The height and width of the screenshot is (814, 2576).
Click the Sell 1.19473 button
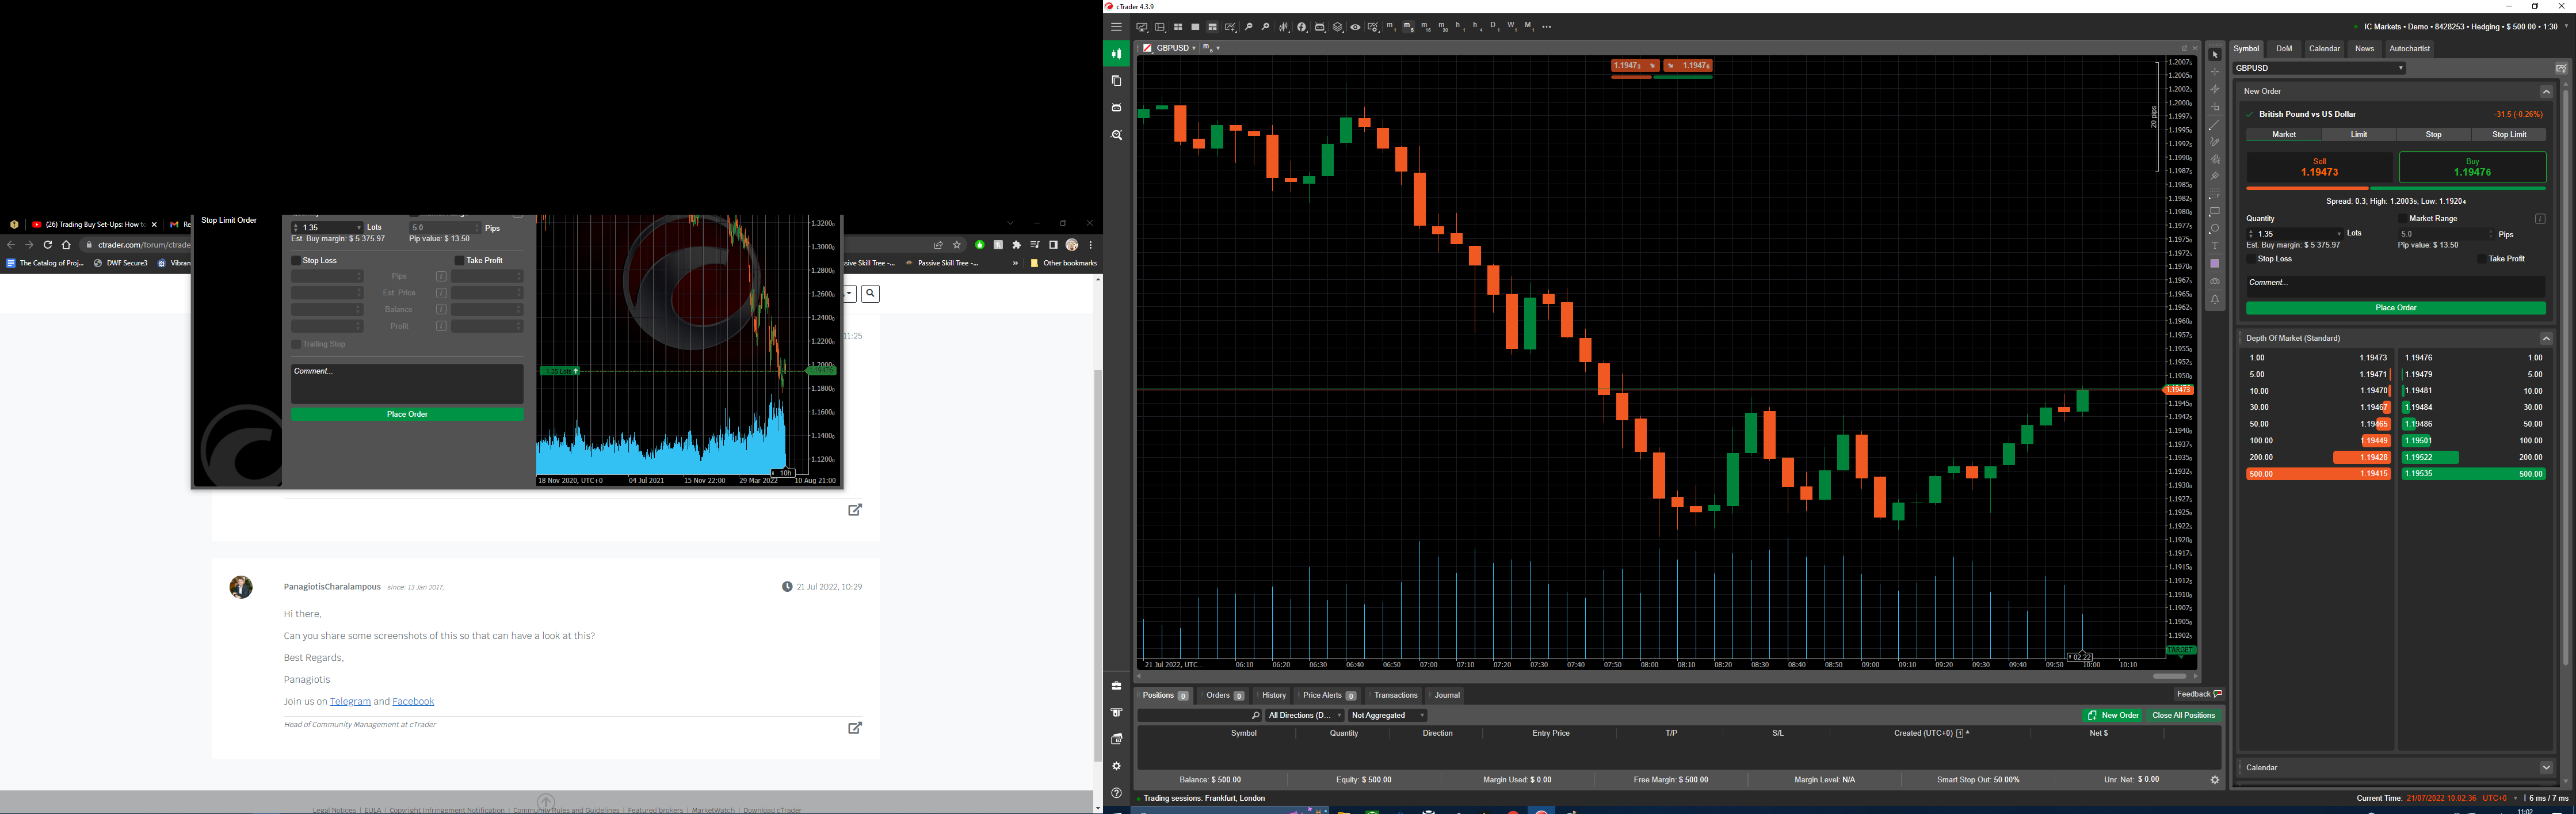tap(2320, 167)
